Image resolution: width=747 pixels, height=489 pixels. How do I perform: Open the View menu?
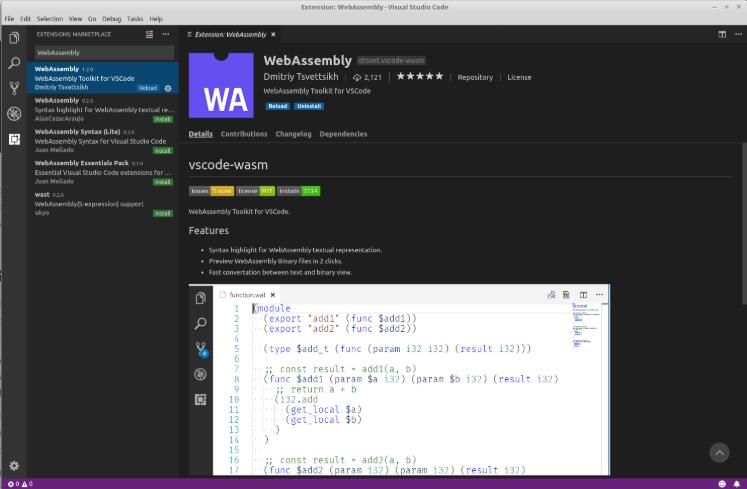coord(75,19)
